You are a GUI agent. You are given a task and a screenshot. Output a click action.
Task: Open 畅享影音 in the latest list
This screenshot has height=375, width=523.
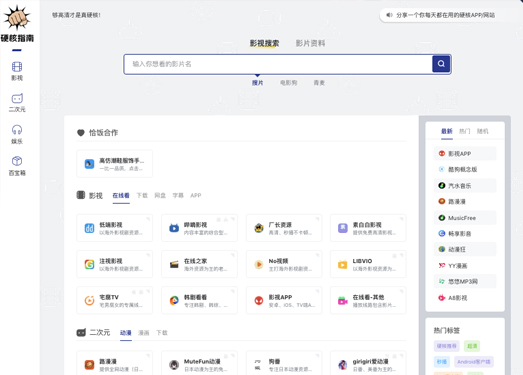tap(465, 234)
